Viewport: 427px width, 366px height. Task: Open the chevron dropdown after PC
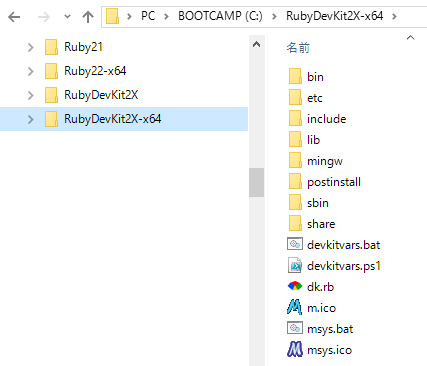point(166,16)
